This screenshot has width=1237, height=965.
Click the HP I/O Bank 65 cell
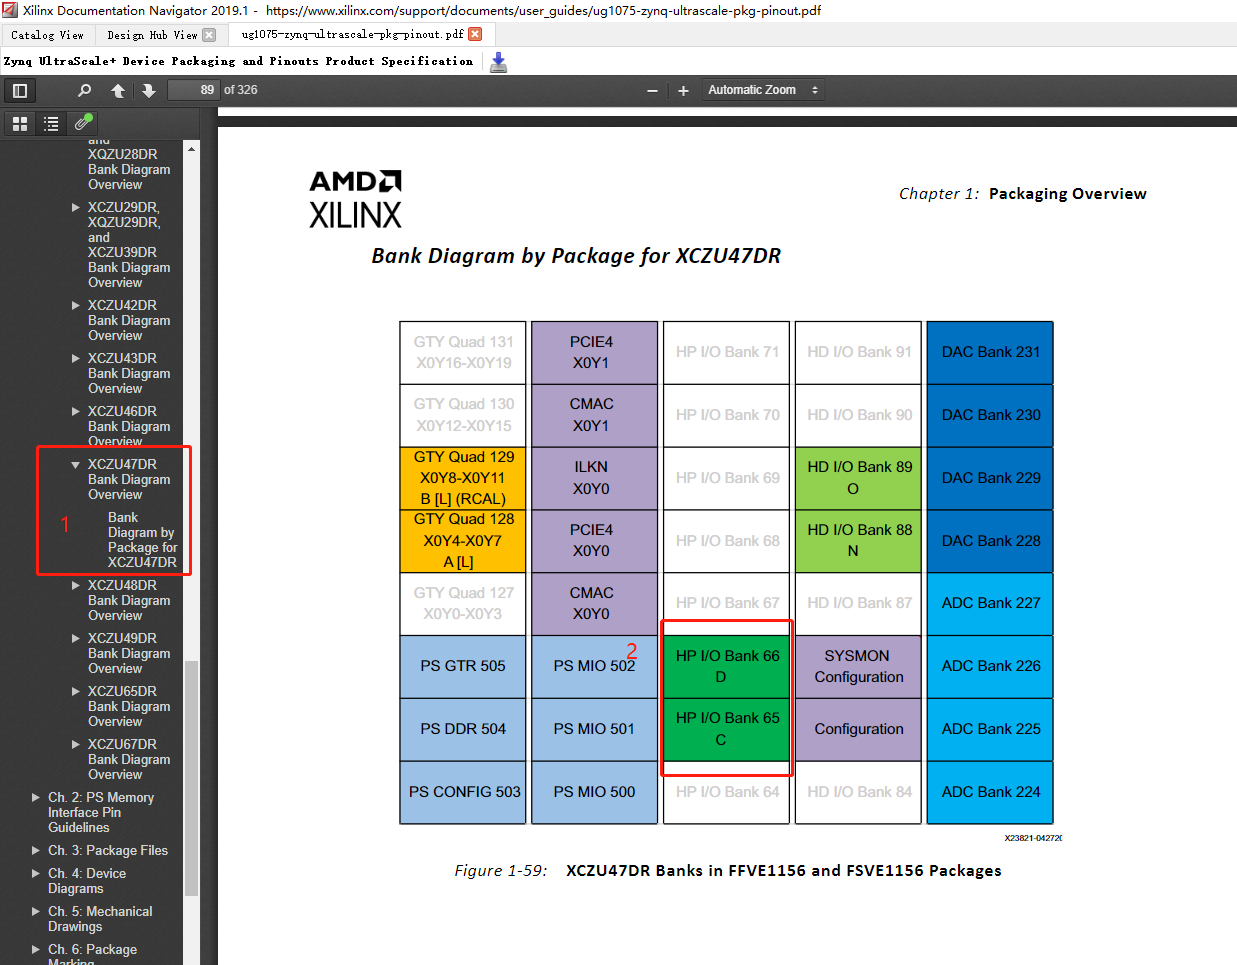[x=727, y=729]
